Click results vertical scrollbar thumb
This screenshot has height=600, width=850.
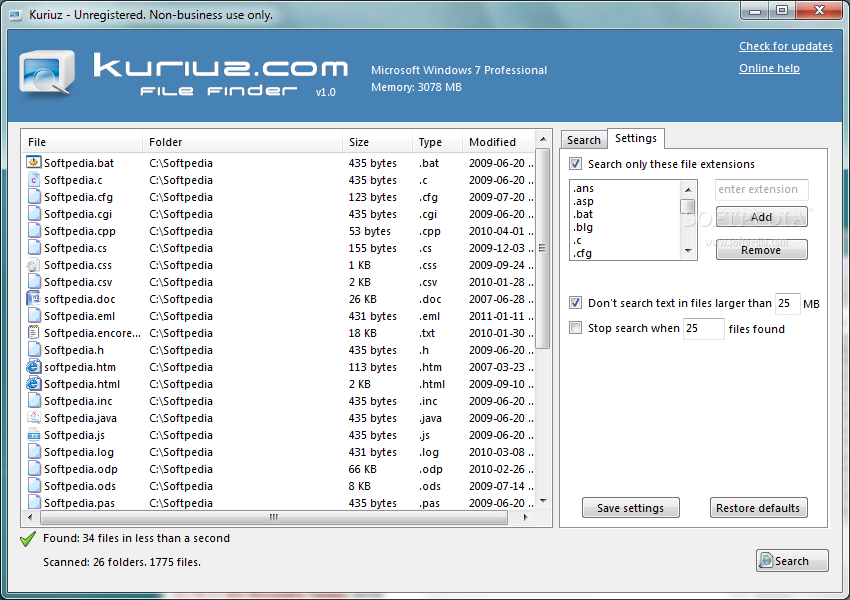543,249
